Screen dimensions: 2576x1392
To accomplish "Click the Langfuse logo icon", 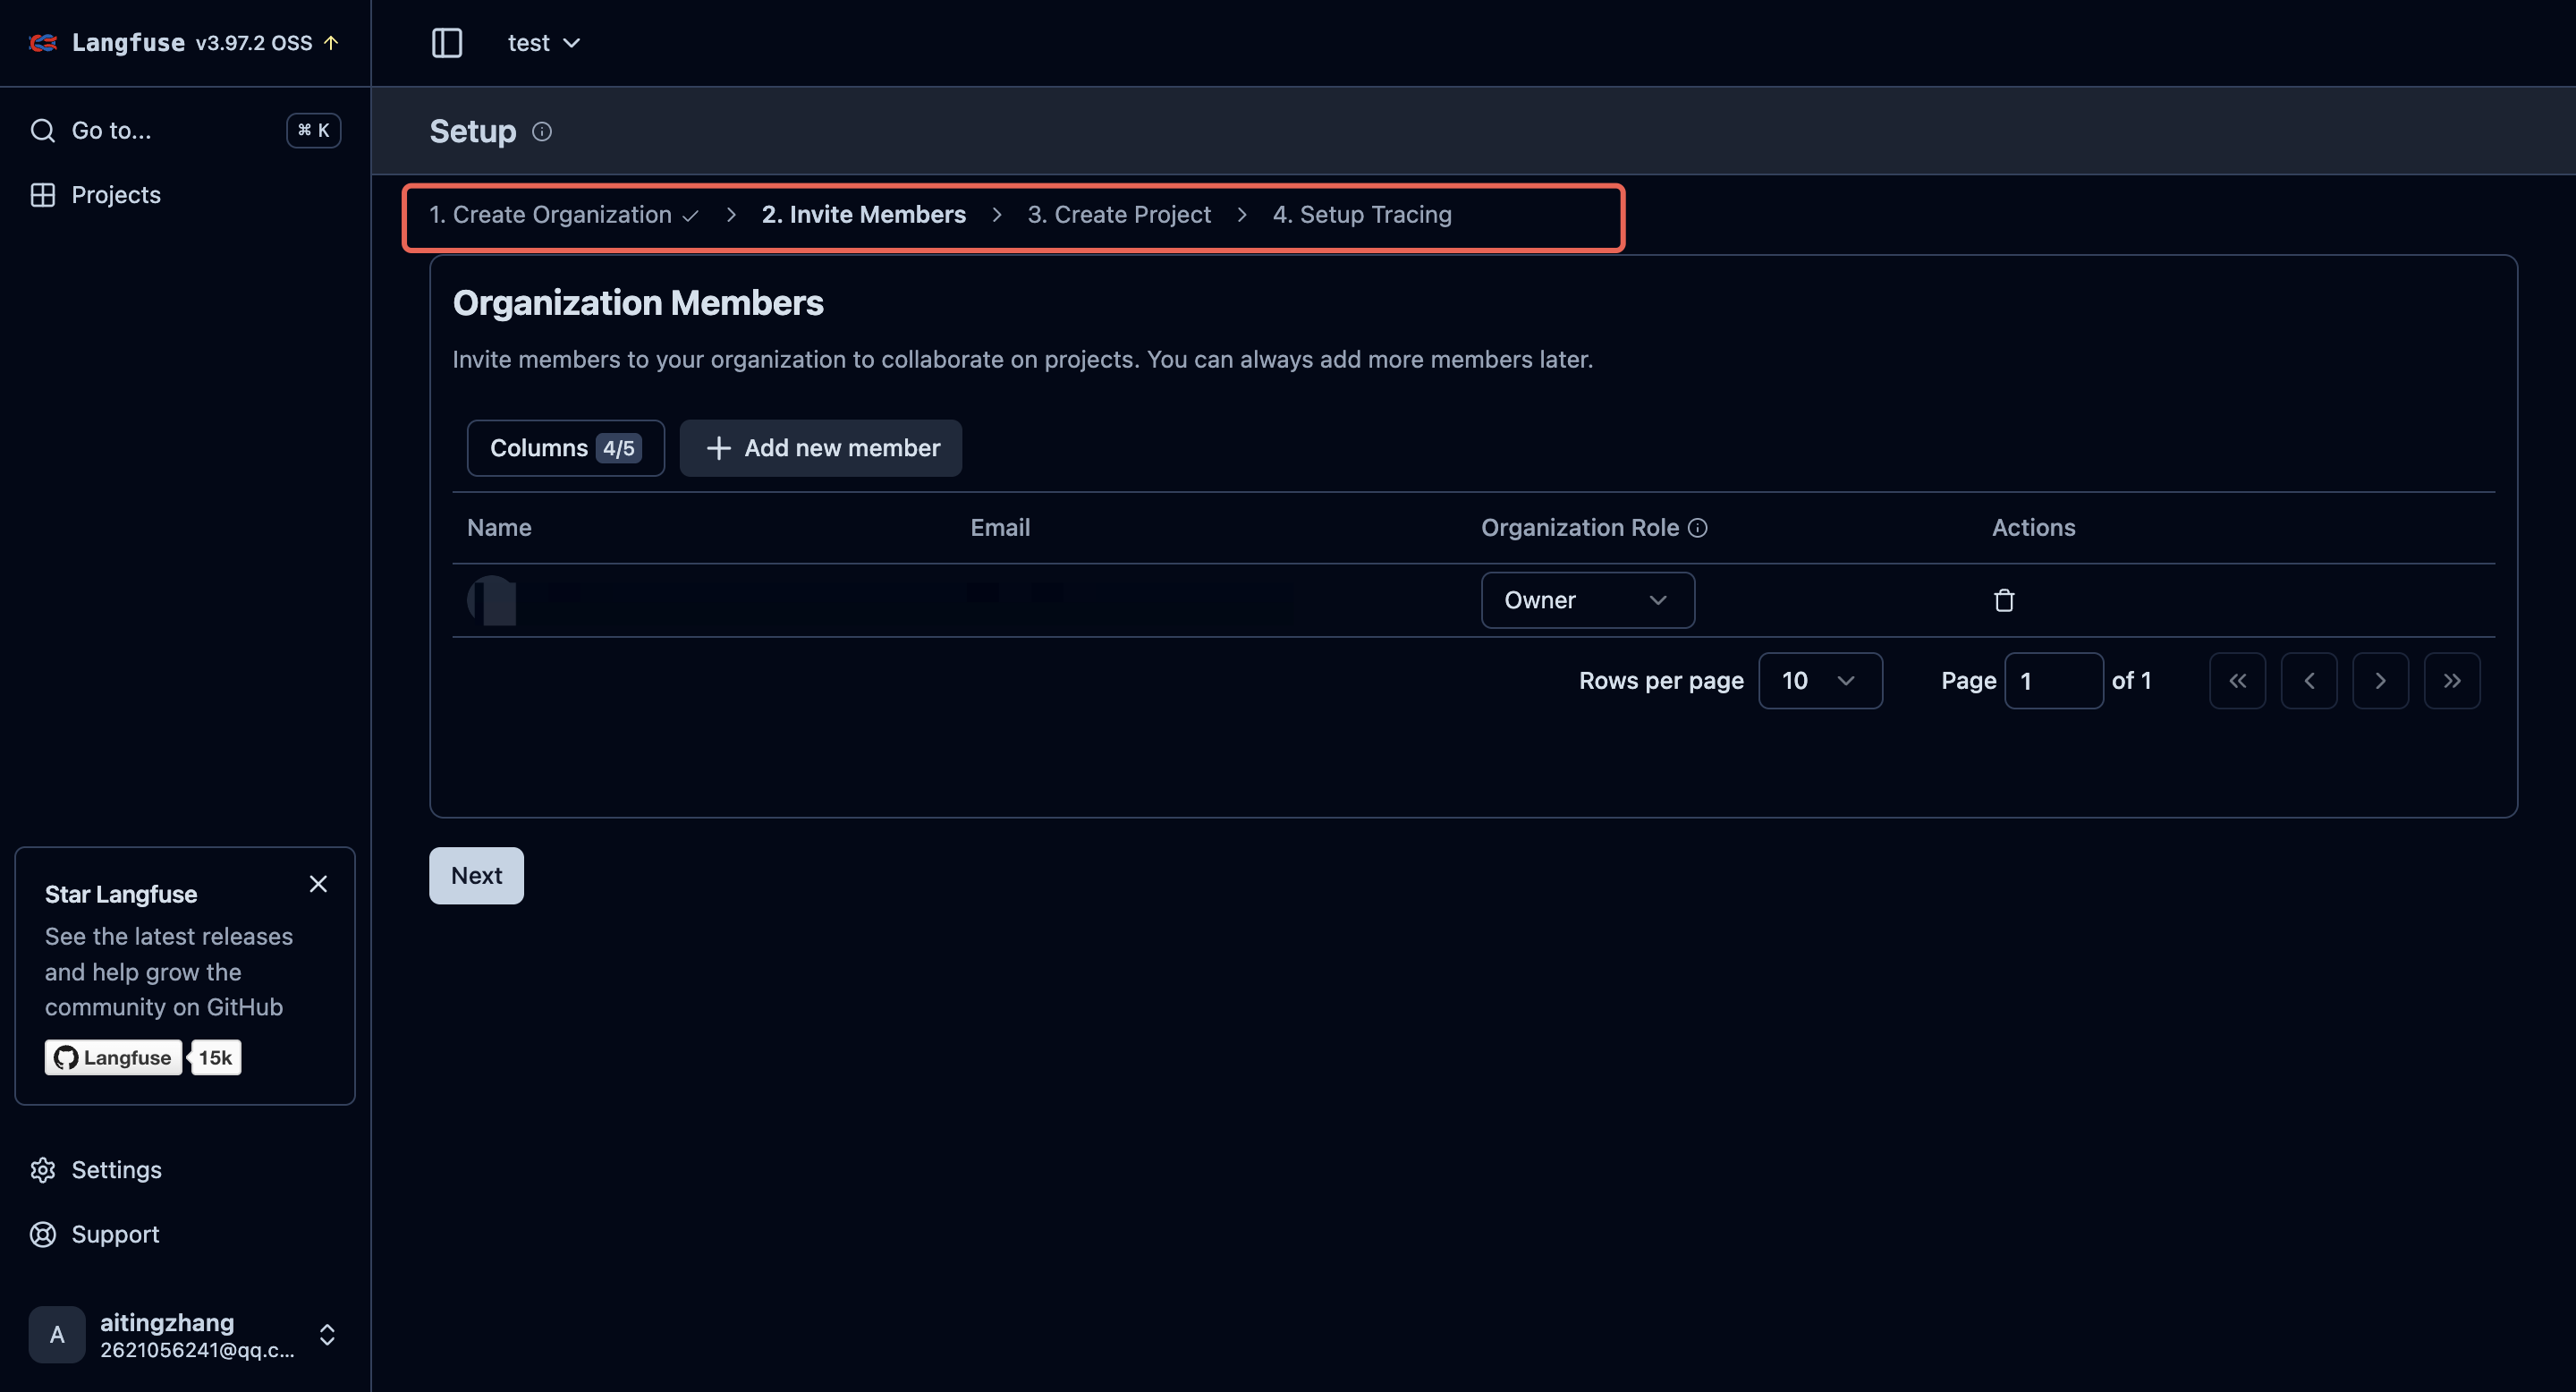I will coord(43,43).
